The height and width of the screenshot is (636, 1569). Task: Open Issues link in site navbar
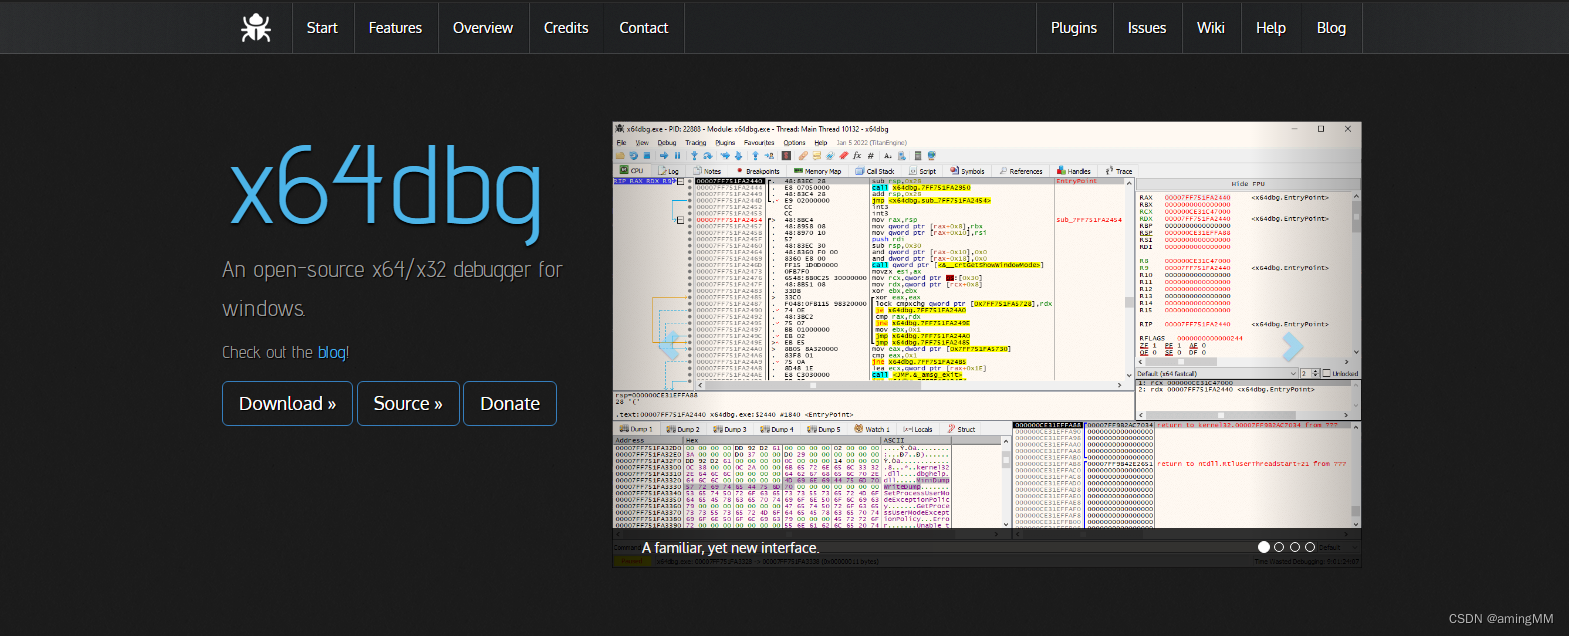pos(1147,27)
